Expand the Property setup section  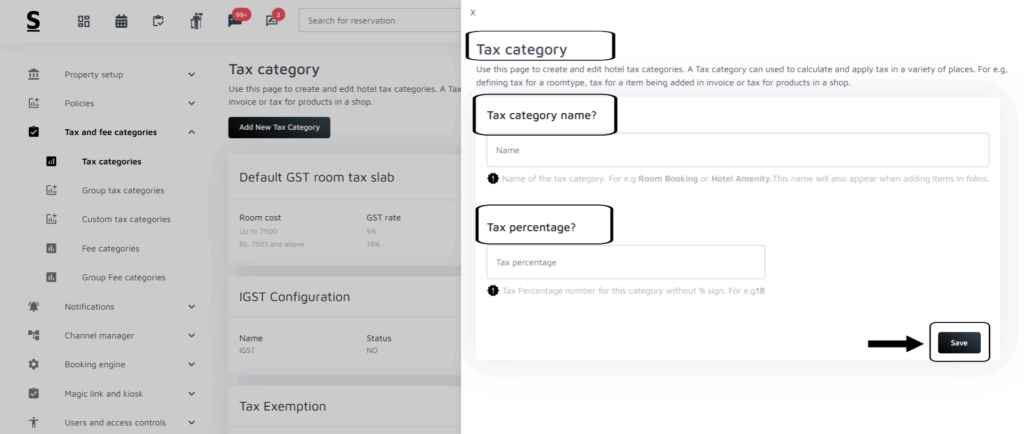coord(191,74)
